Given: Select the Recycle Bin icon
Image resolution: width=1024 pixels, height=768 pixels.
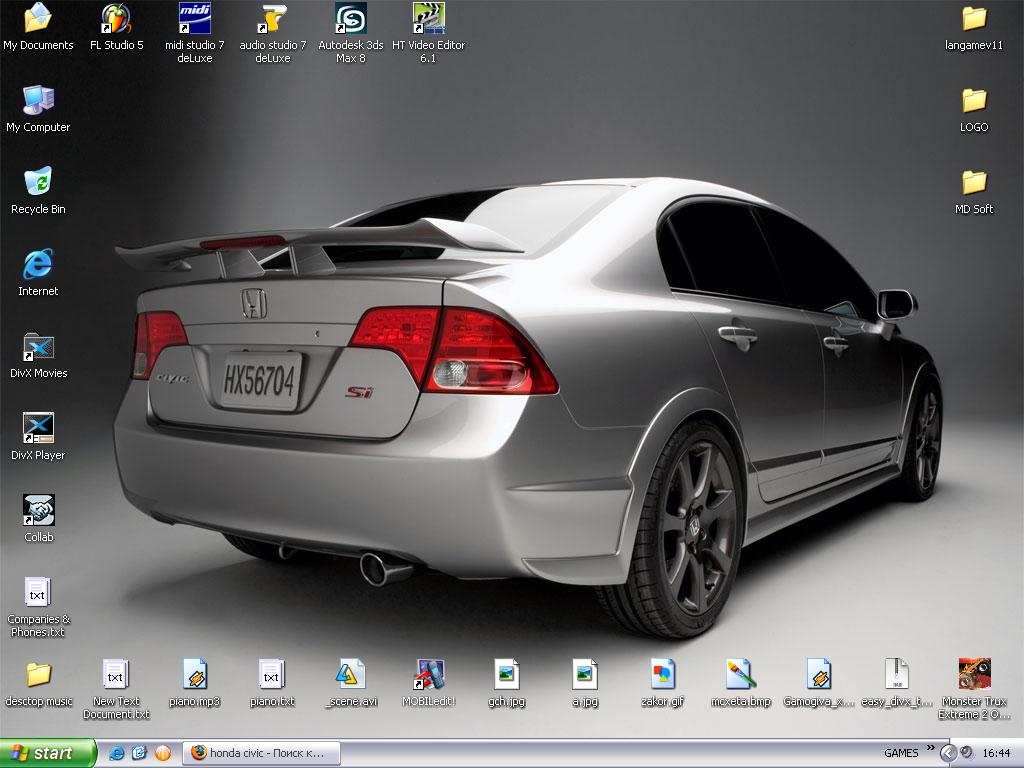Looking at the screenshot, I should click(38, 183).
